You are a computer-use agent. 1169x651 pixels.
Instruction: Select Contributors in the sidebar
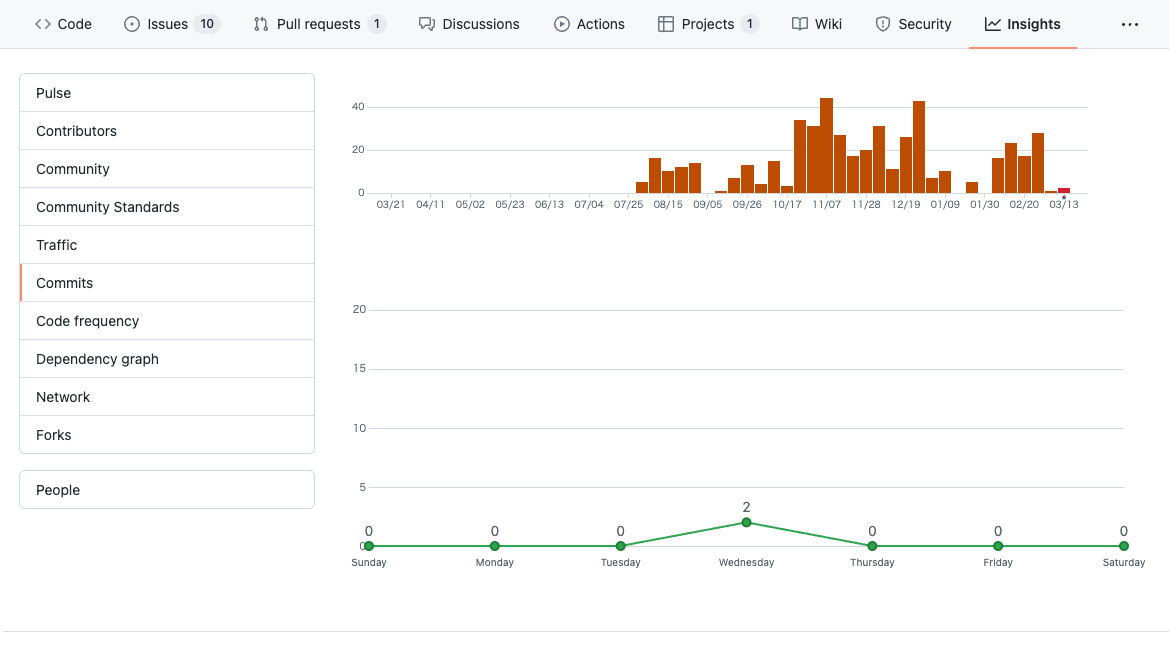point(167,131)
